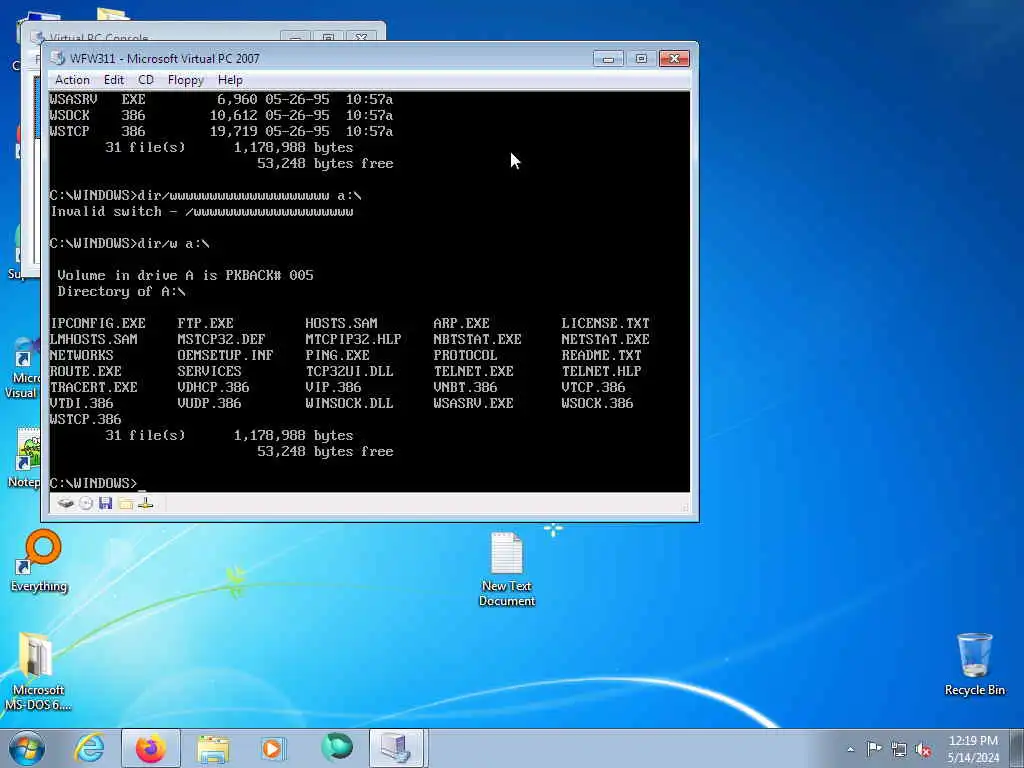Launch Internet Explorer from the taskbar
Viewport: 1024px width, 768px height.
(89, 748)
